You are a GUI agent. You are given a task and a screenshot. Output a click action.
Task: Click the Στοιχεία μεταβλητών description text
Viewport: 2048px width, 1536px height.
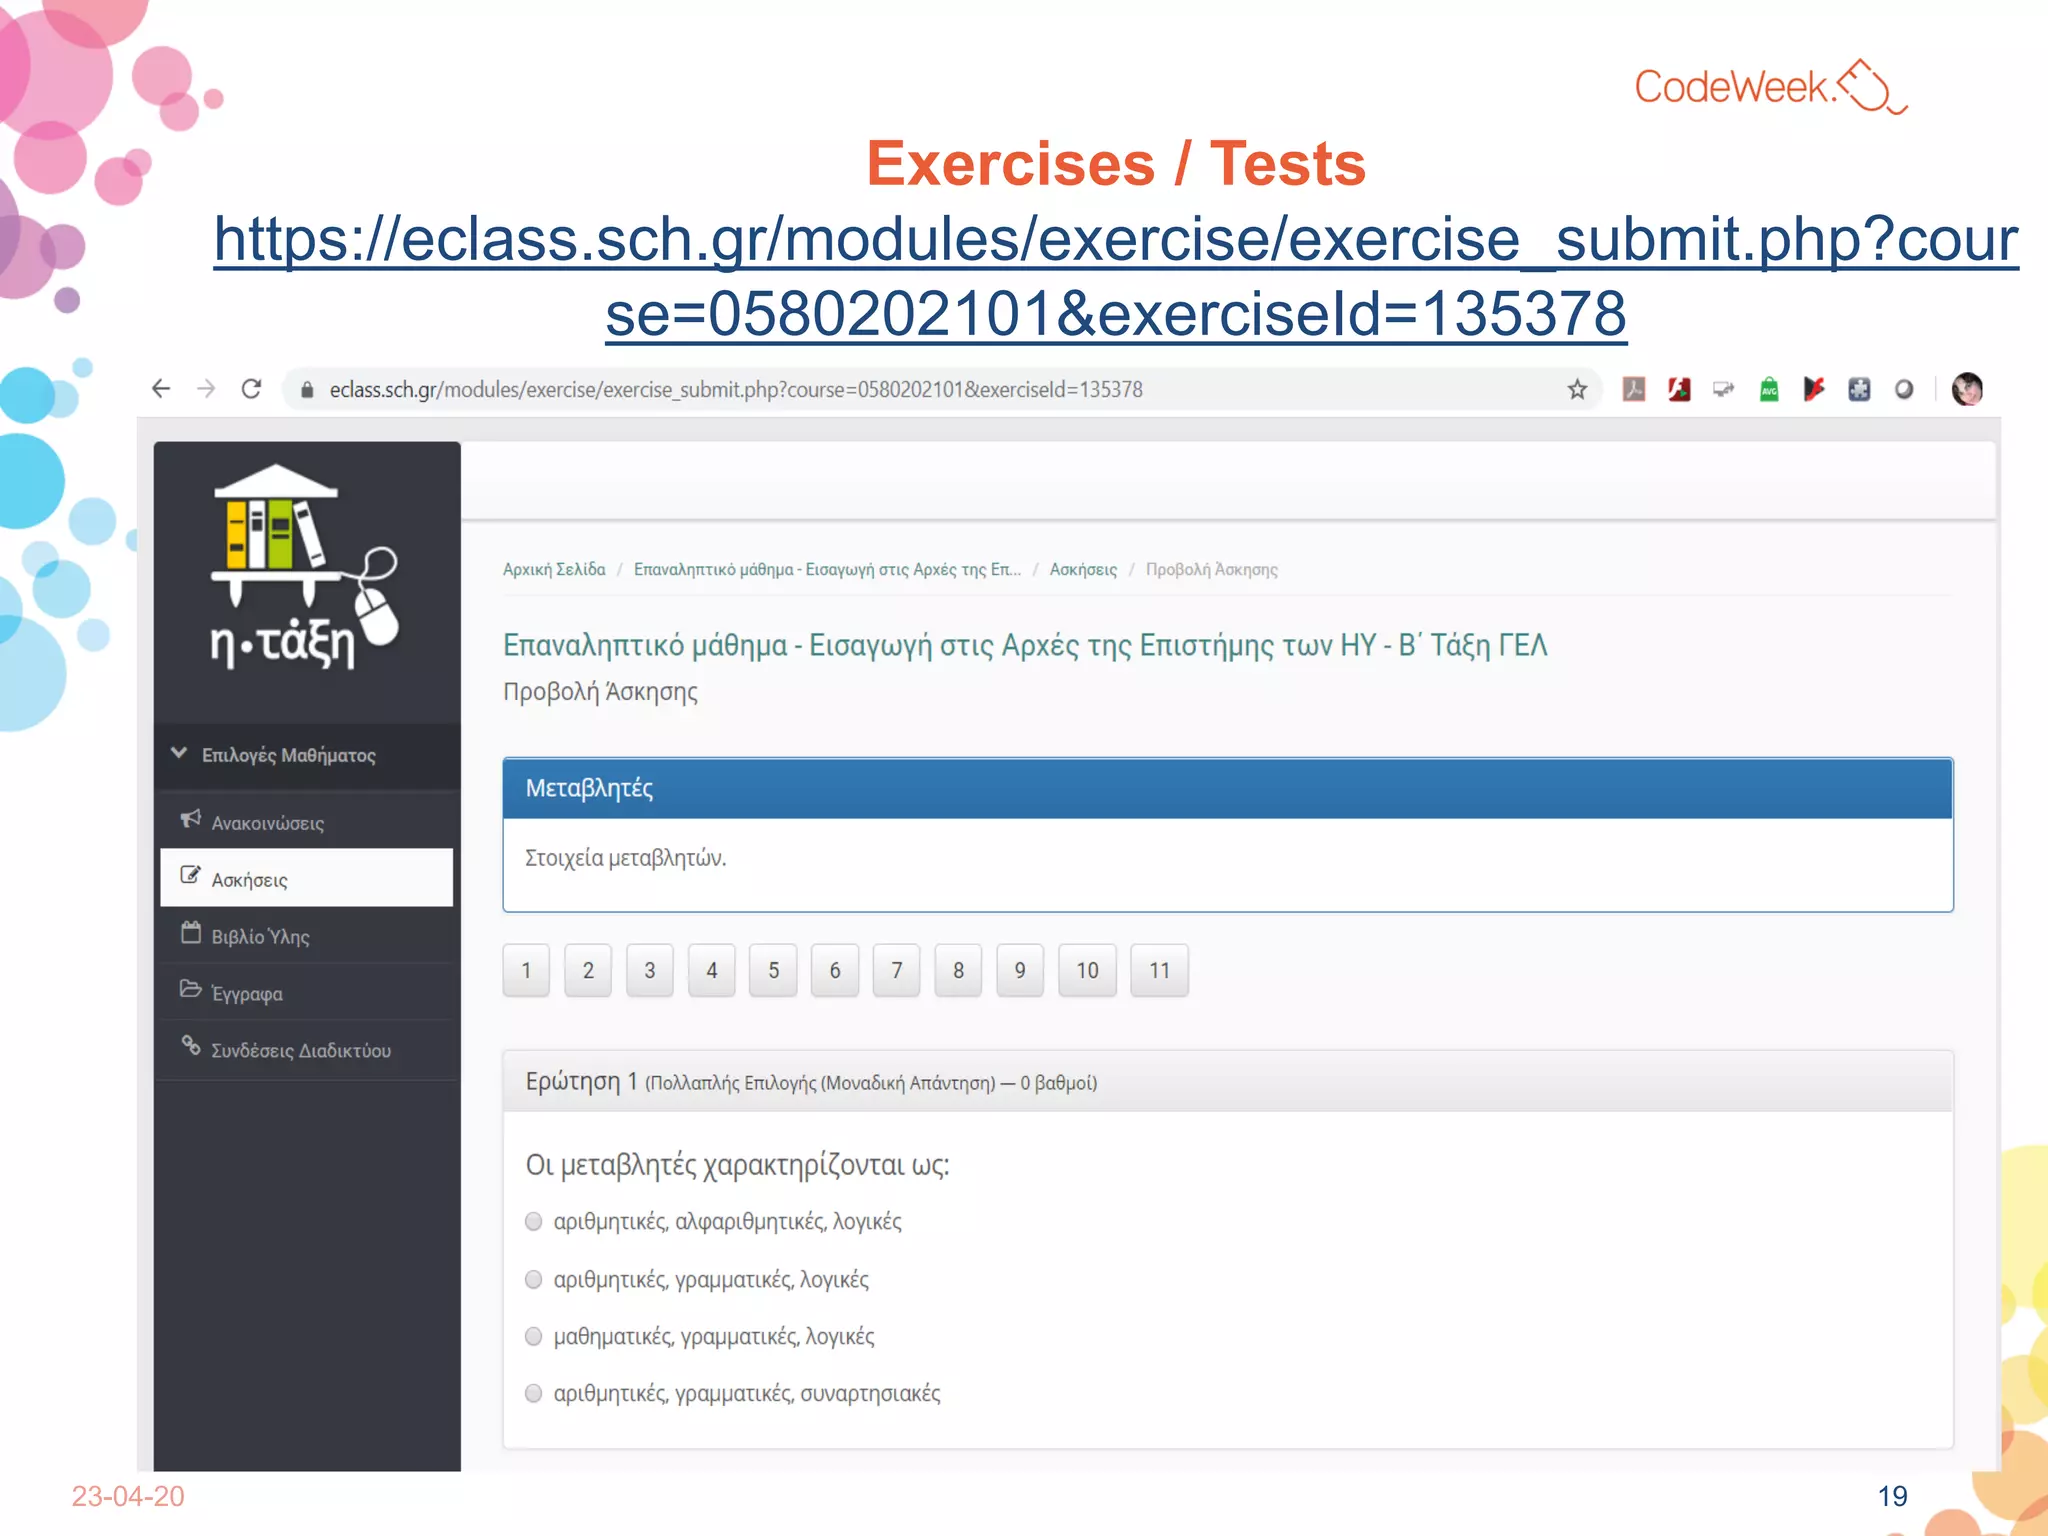click(626, 858)
